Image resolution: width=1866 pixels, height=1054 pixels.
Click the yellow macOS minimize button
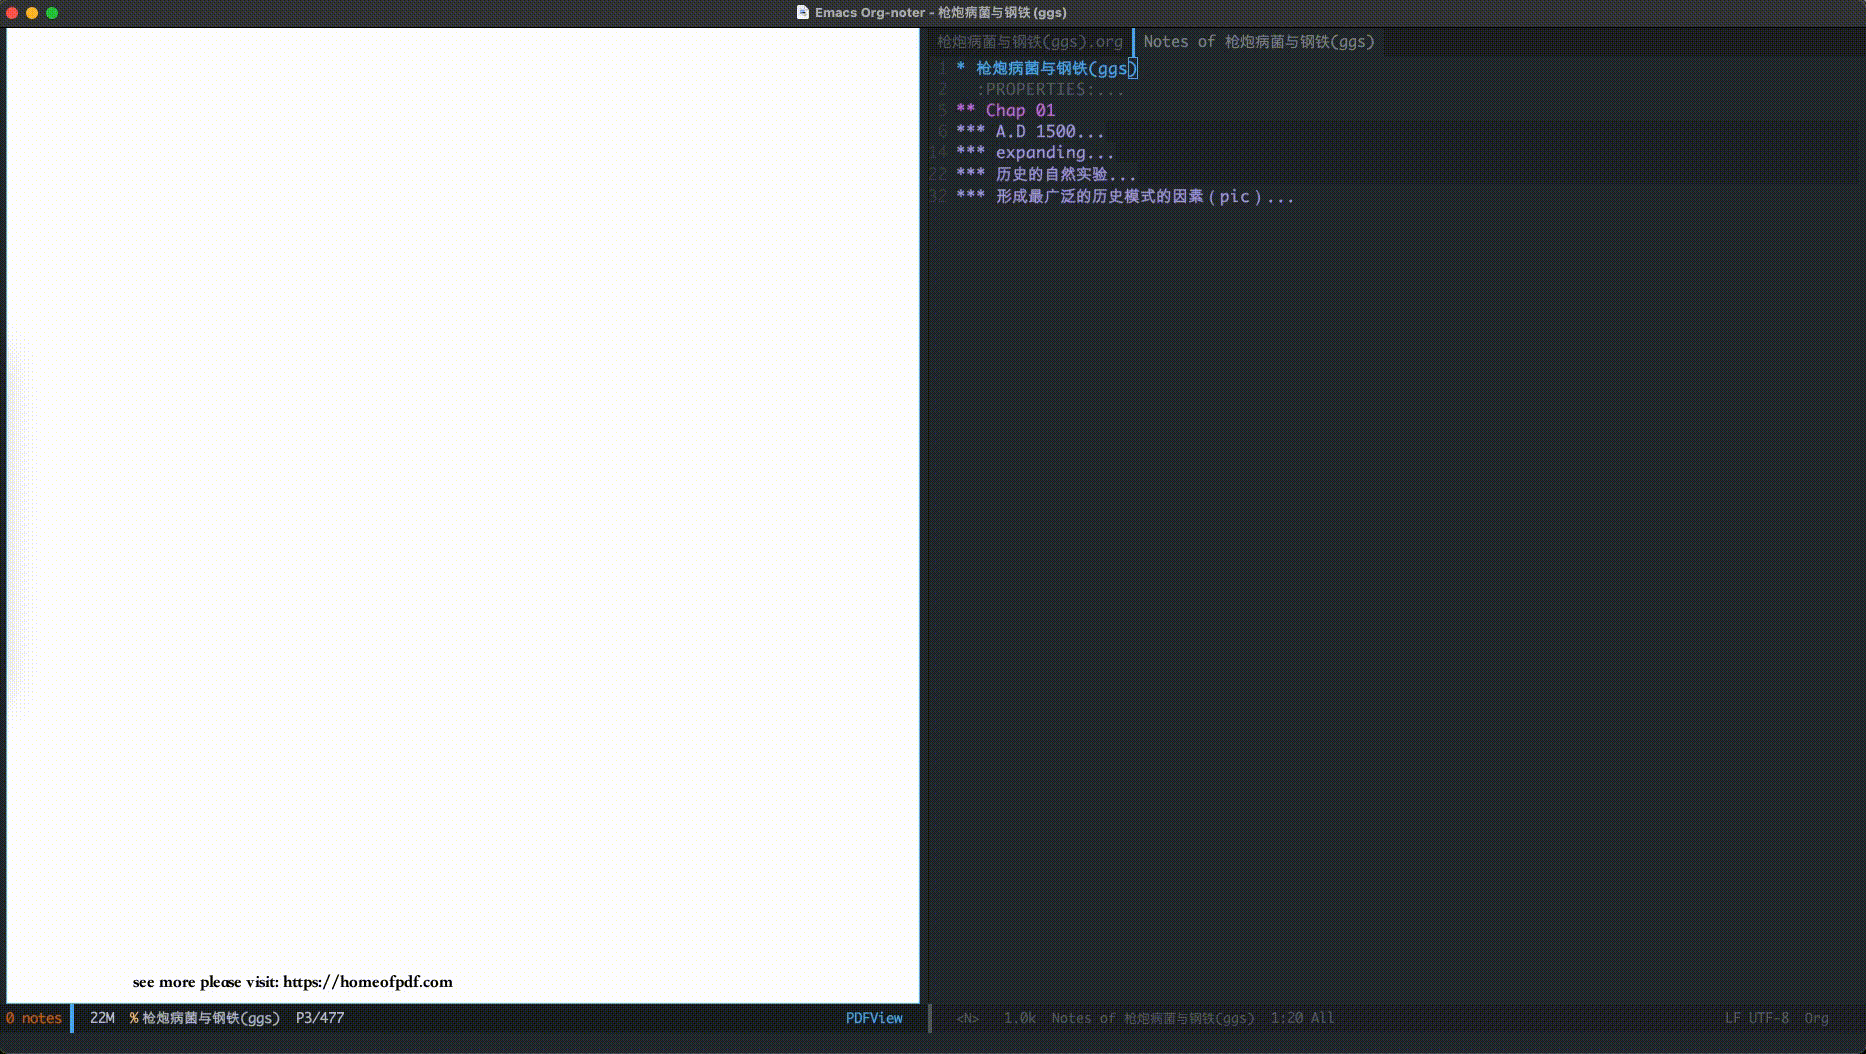click(32, 13)
